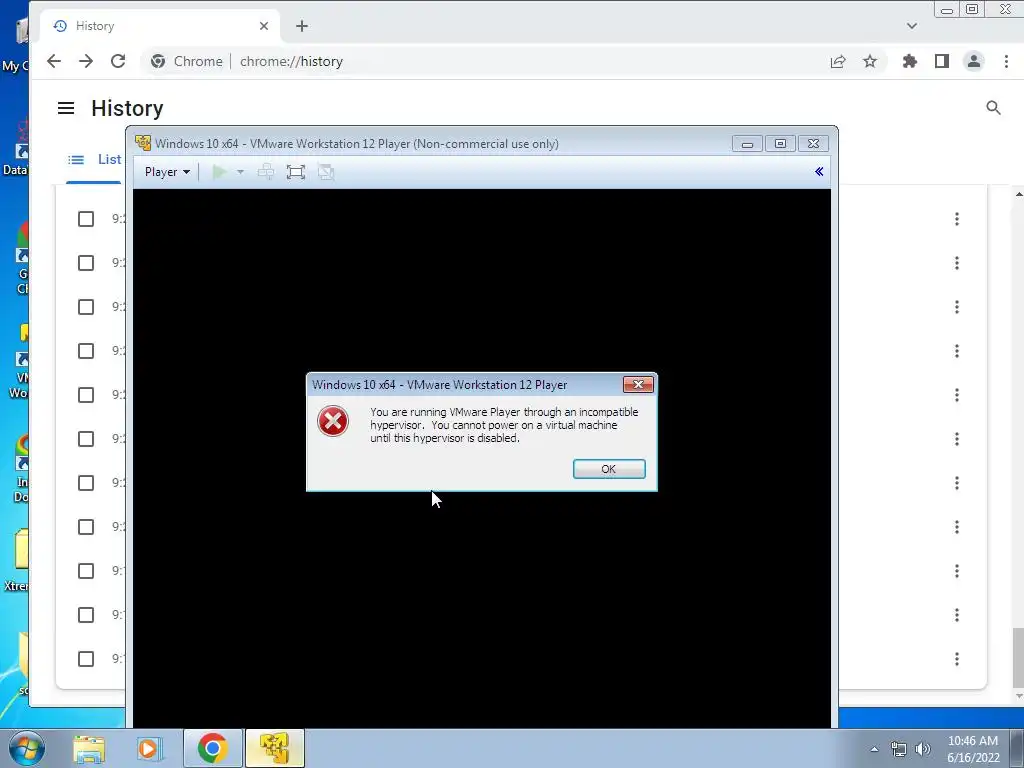
Task: Open Chrome history hamburger menu
Action: pos(66,108)
